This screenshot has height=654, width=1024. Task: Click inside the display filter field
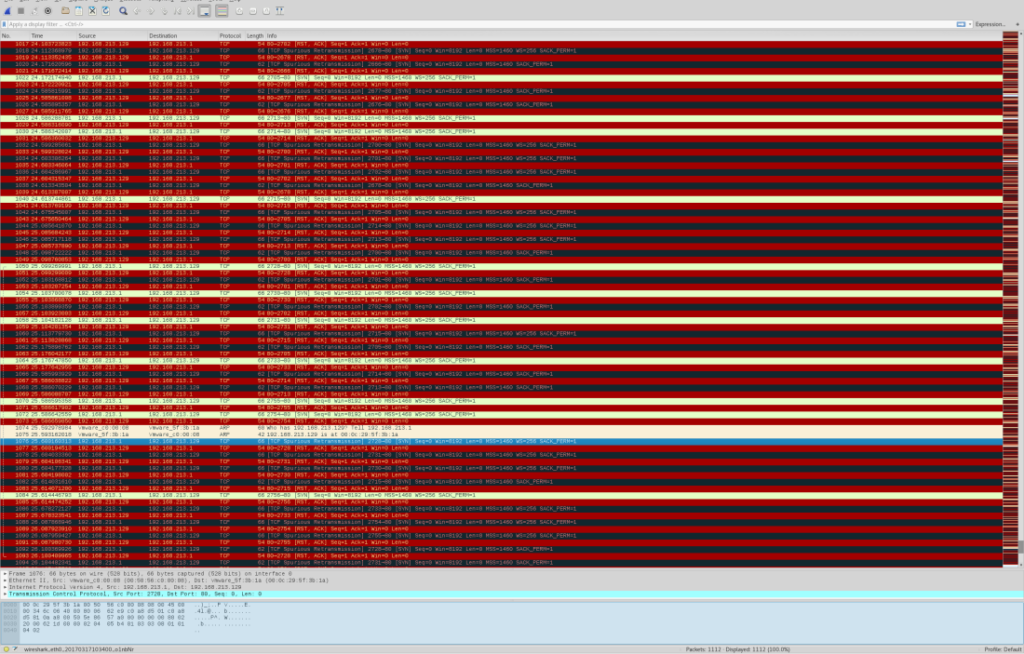pyautogui.click(x=400, y=22)
